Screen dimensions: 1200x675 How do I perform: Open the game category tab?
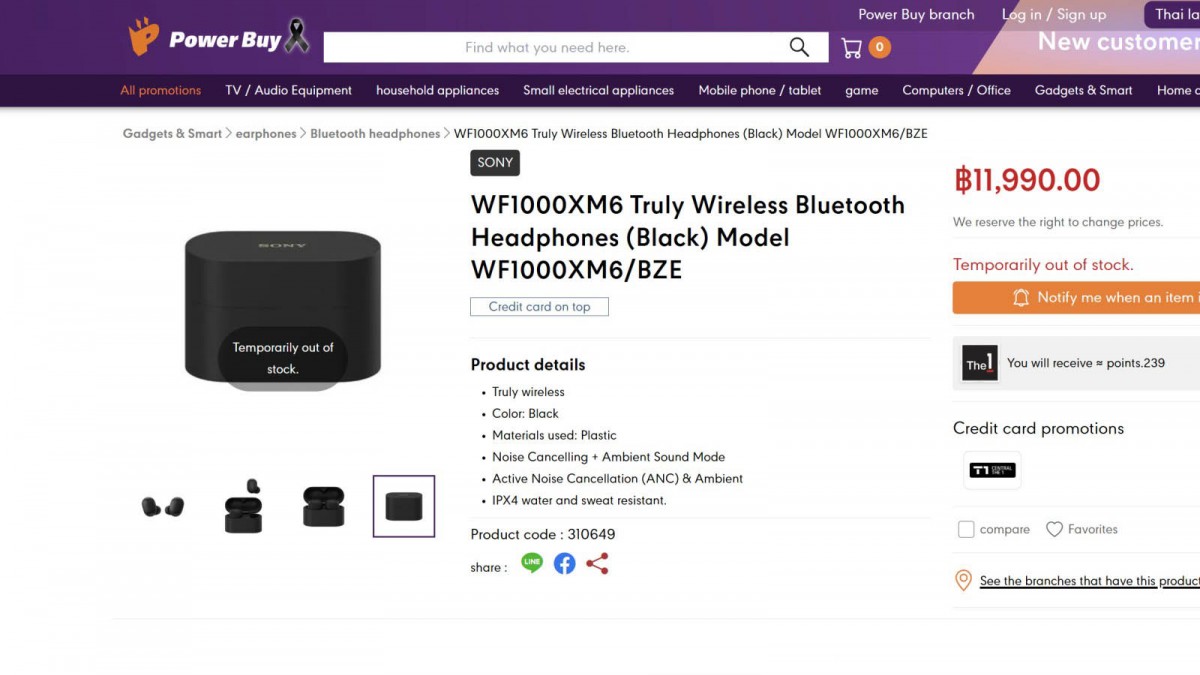coord(861,90)
